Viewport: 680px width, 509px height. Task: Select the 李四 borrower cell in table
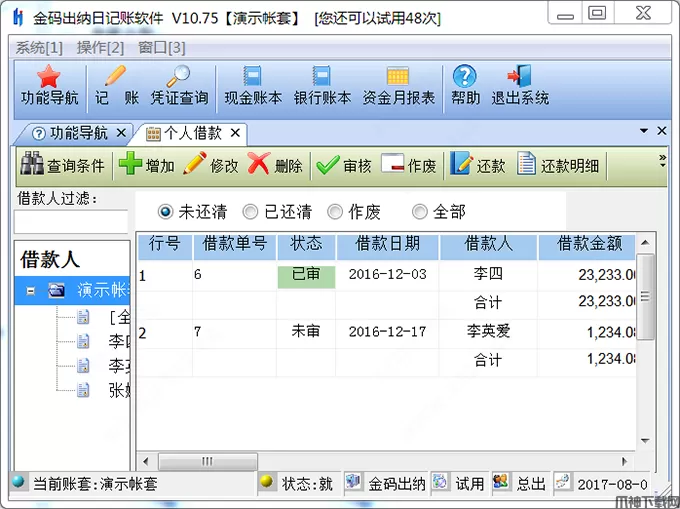coord(488,274)
